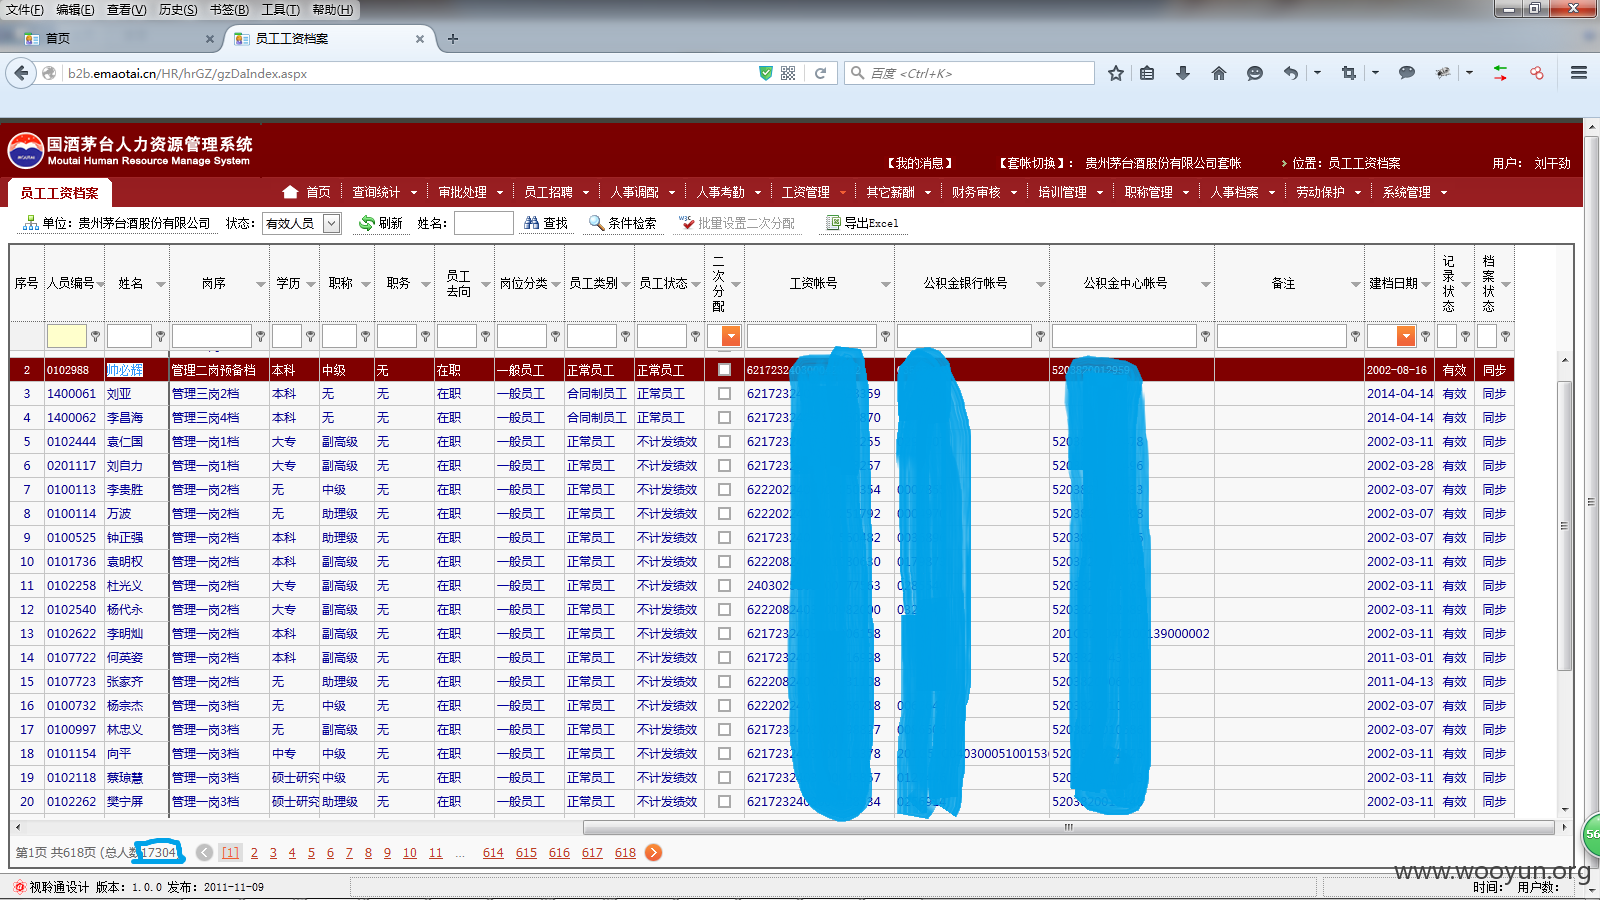Expand 员工招聘 navigation menu
1600x900 pixels.
[x=556, y=192]
